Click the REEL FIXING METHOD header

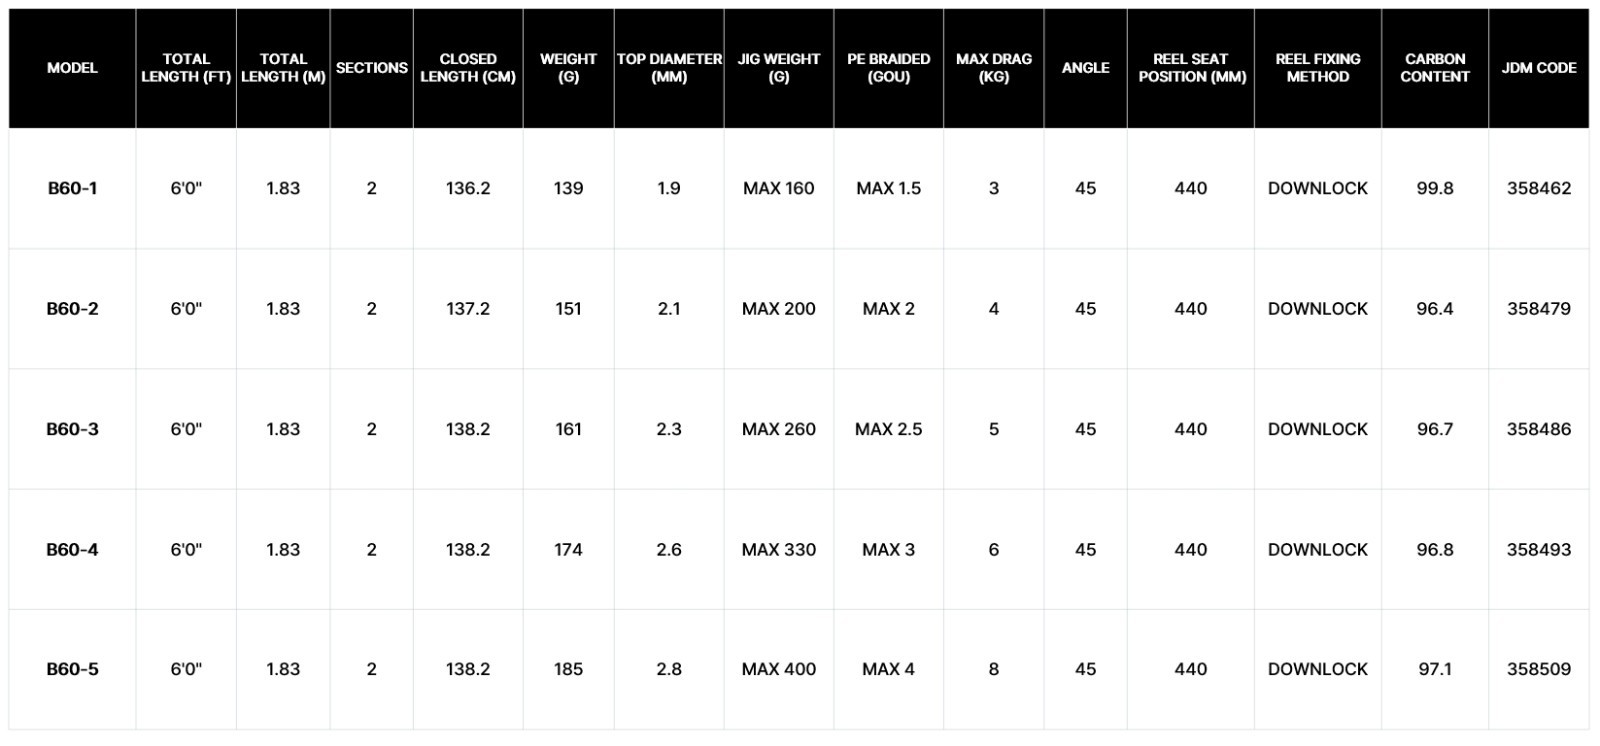[1318, 68]
